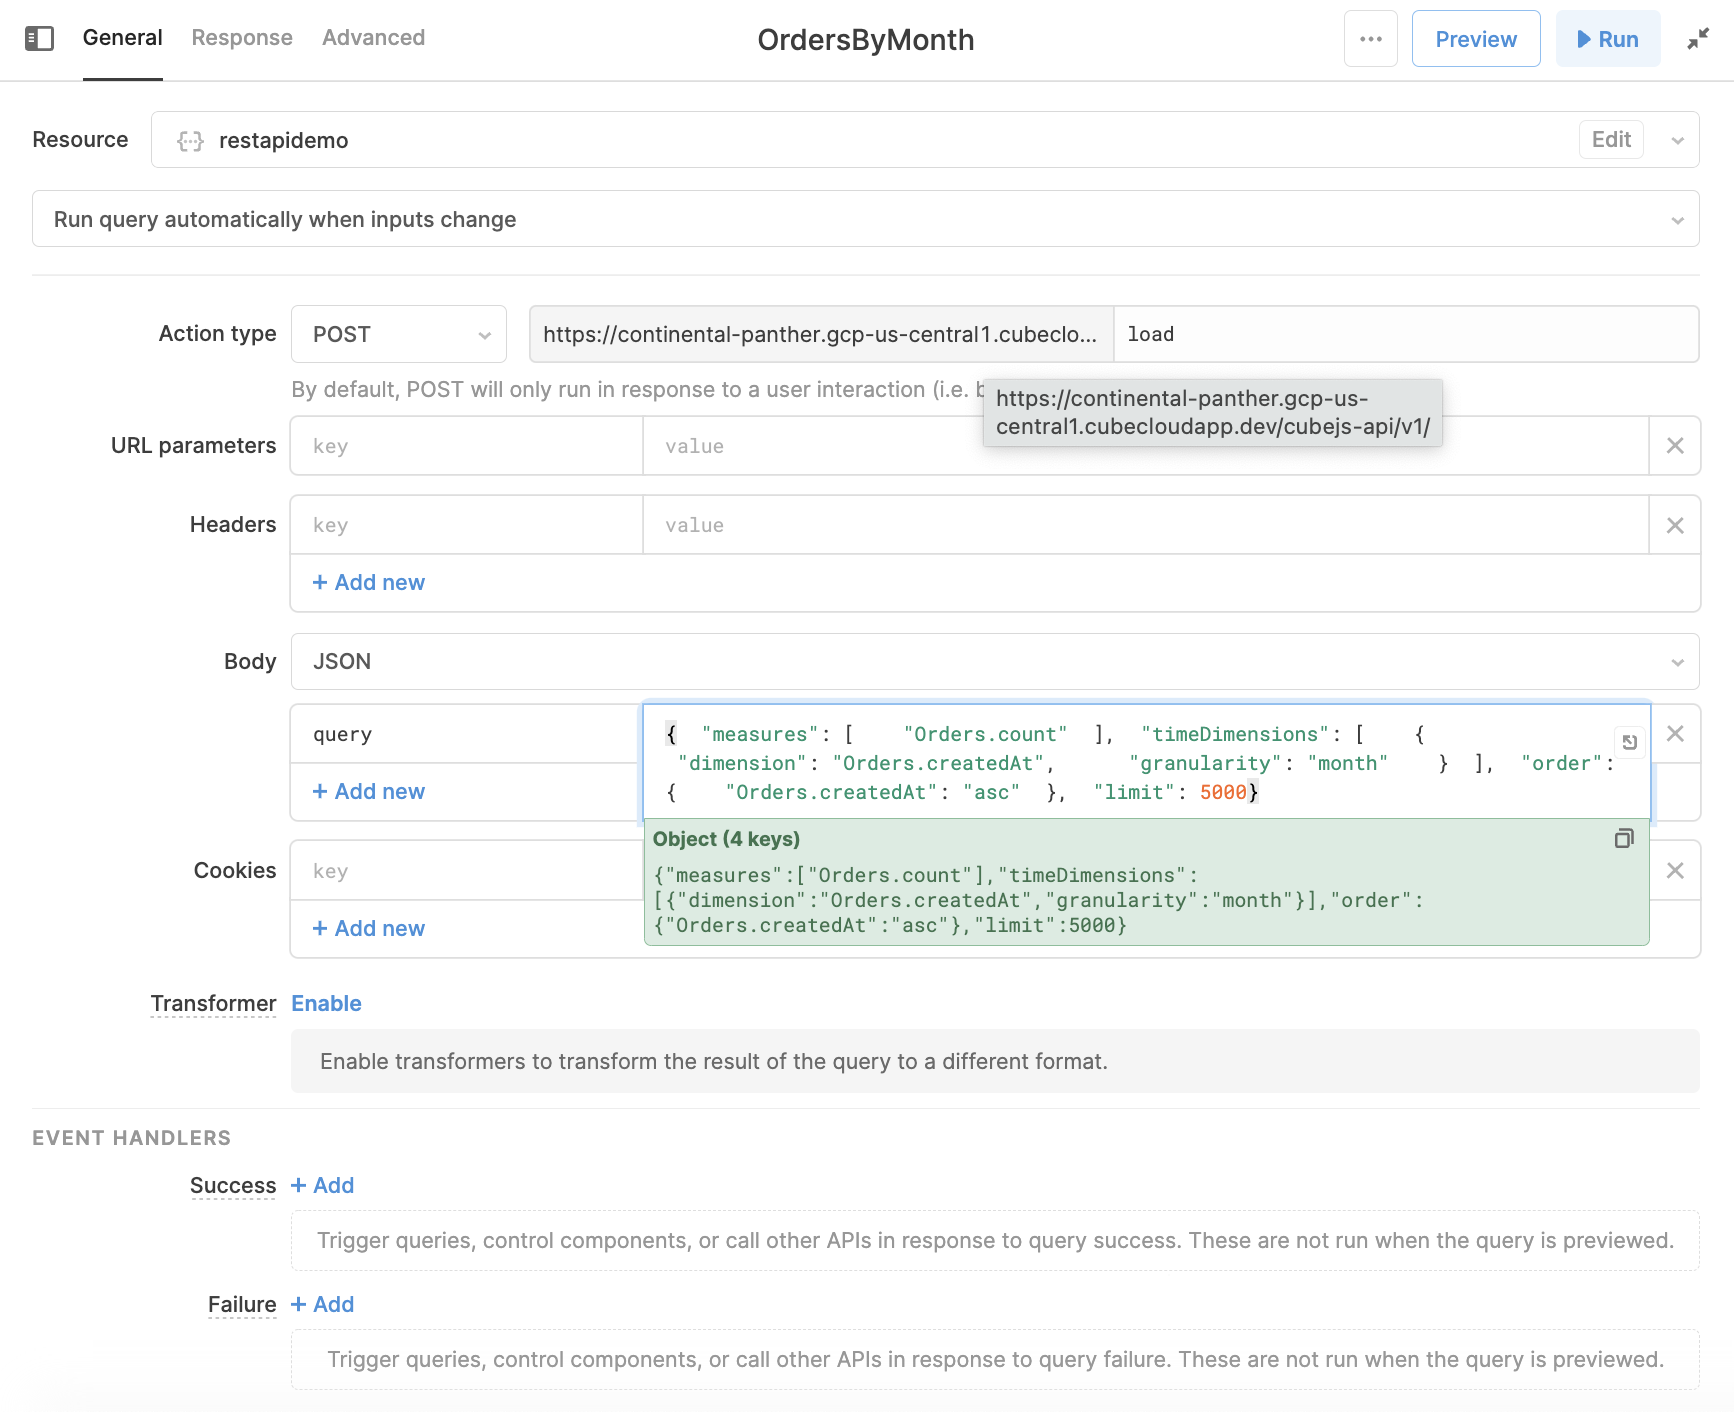Delete the Cookies row
Screen dimensions: 1734x1412
click(1675, 871)
